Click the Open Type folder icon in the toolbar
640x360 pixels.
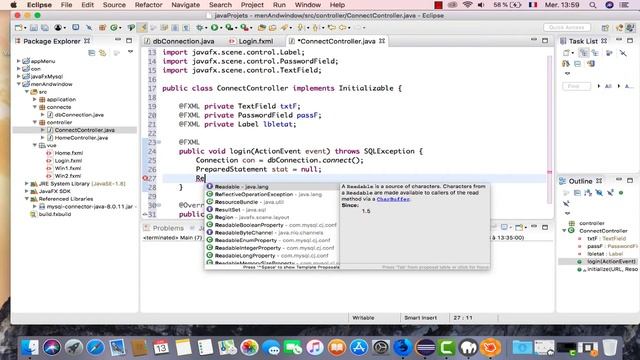pyautogui.click(x=261, y=28)
